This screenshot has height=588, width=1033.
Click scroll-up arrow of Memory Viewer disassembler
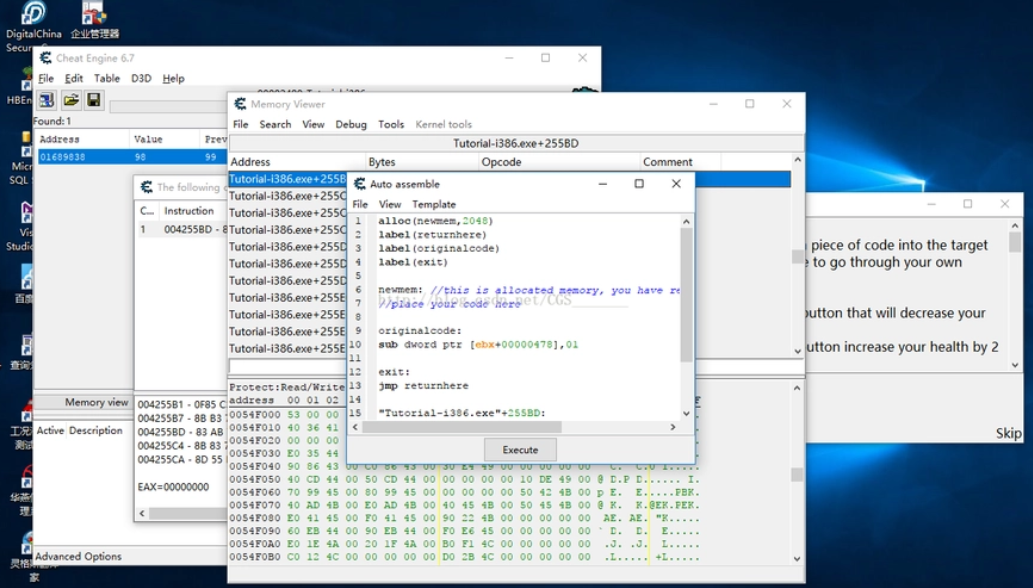pyautogui.click(x=797, y=160)
